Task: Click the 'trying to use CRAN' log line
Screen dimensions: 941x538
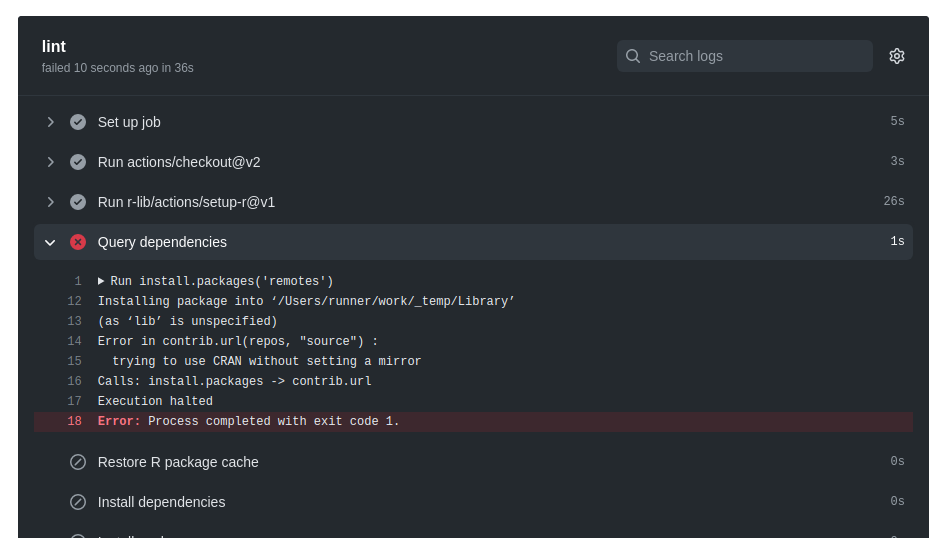Action: pos(266,361)
